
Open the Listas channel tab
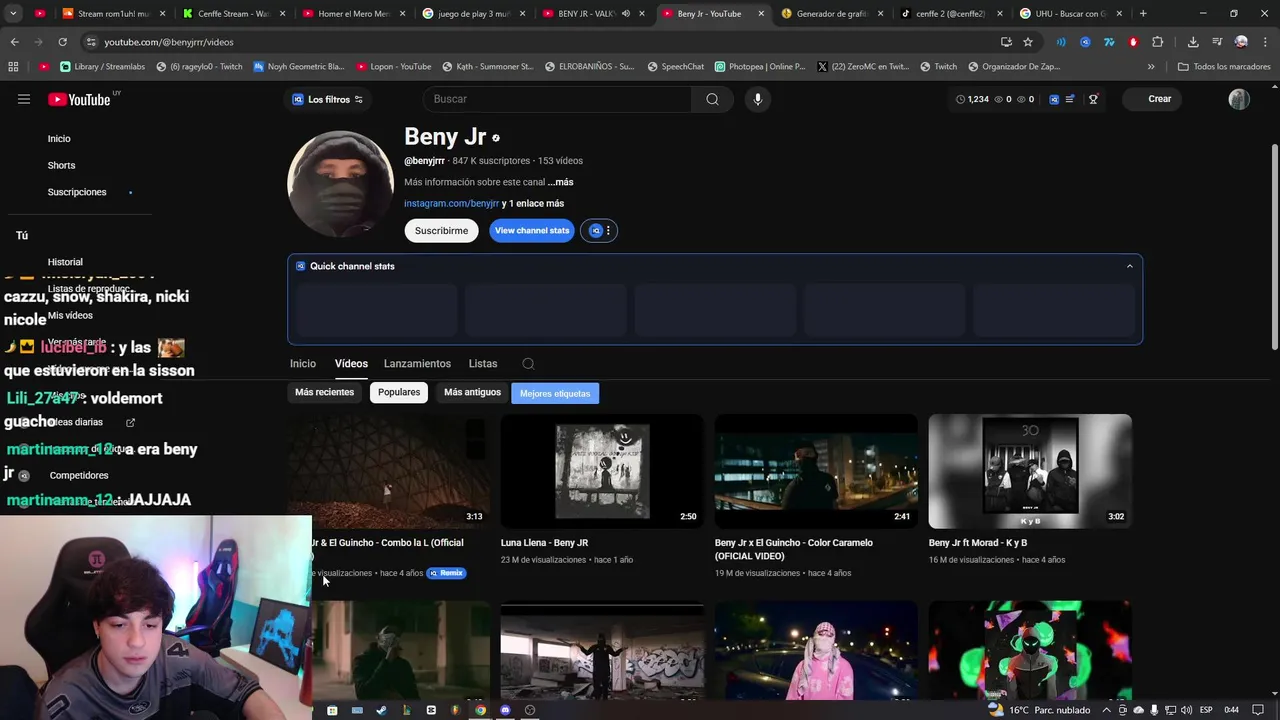pyautogui.click(x=483, y=364)
